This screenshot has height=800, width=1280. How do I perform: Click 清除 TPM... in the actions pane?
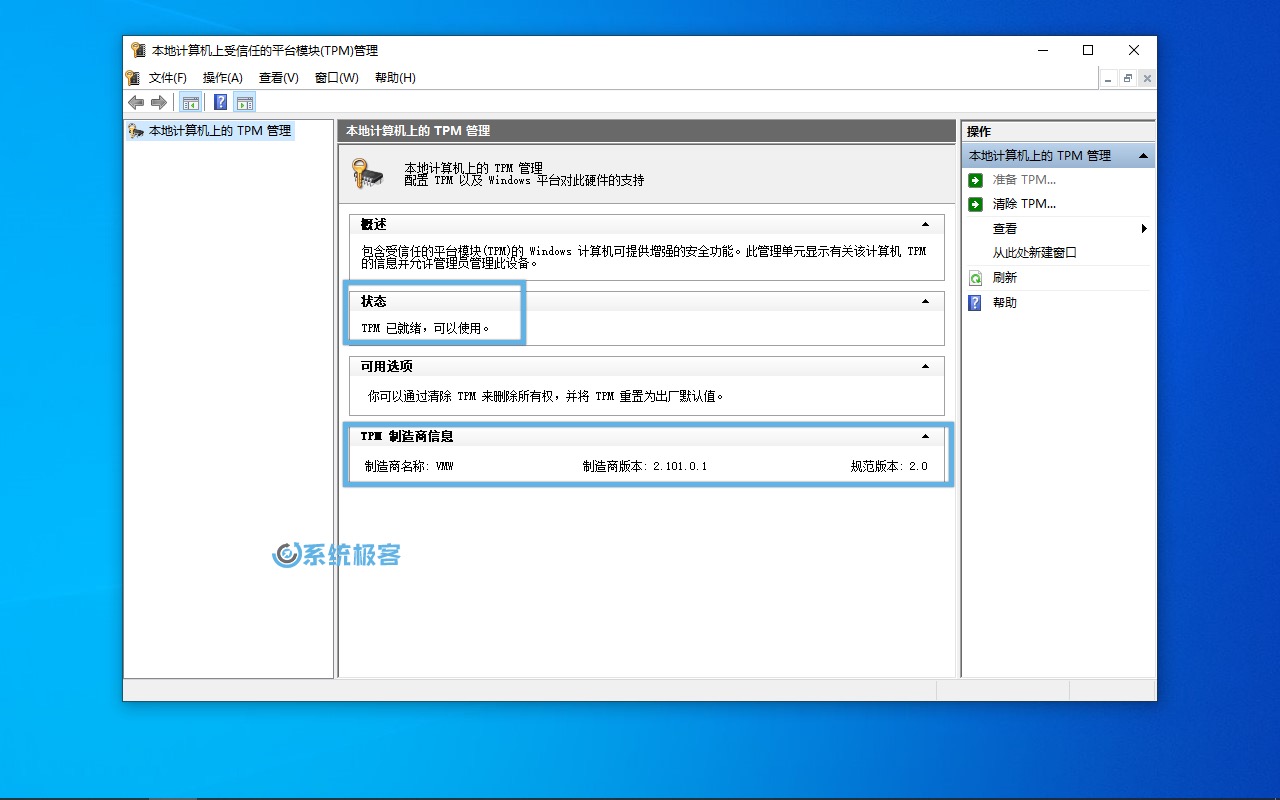1024,204
